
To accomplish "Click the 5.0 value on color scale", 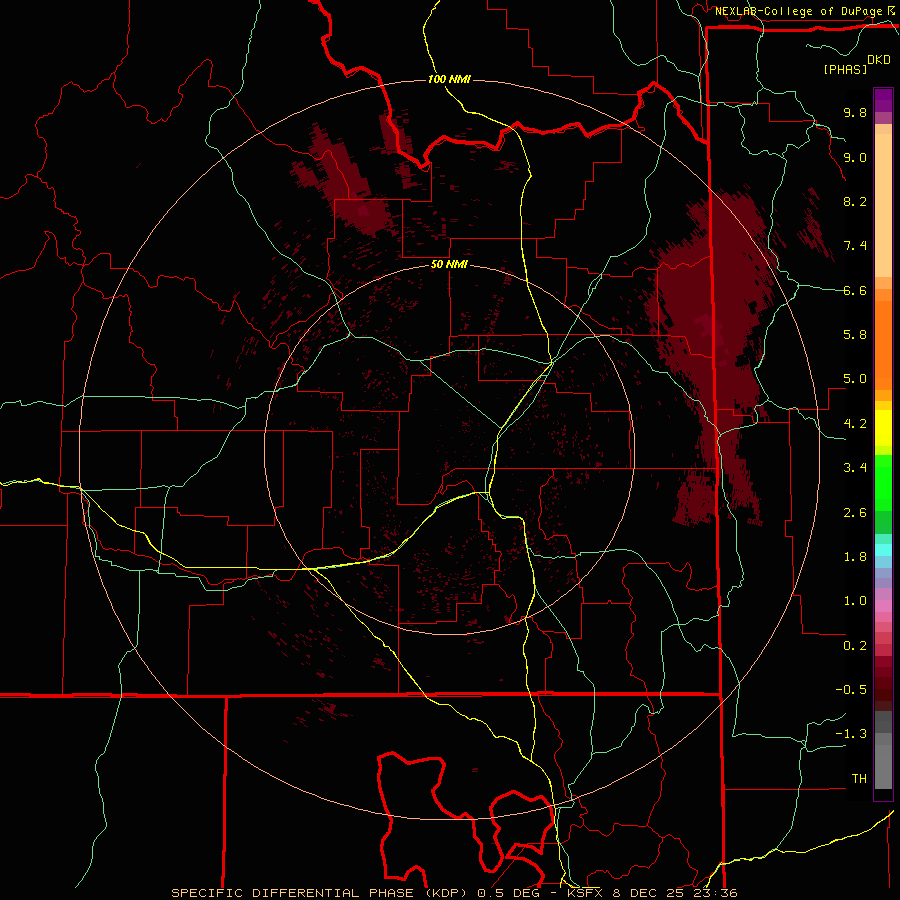I will [855, 379].
